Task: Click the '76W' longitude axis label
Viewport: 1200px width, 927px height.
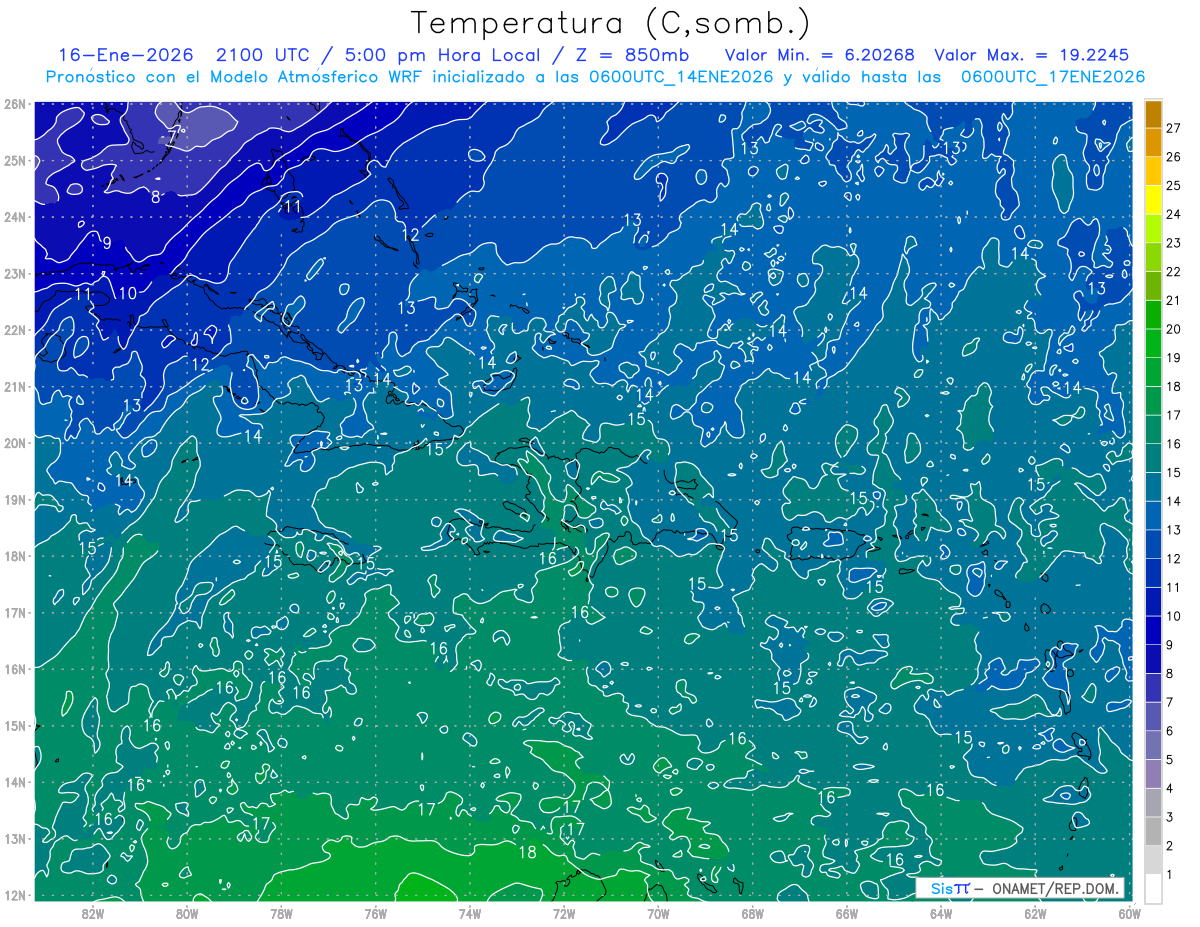Action: click(x=375, y=912)
